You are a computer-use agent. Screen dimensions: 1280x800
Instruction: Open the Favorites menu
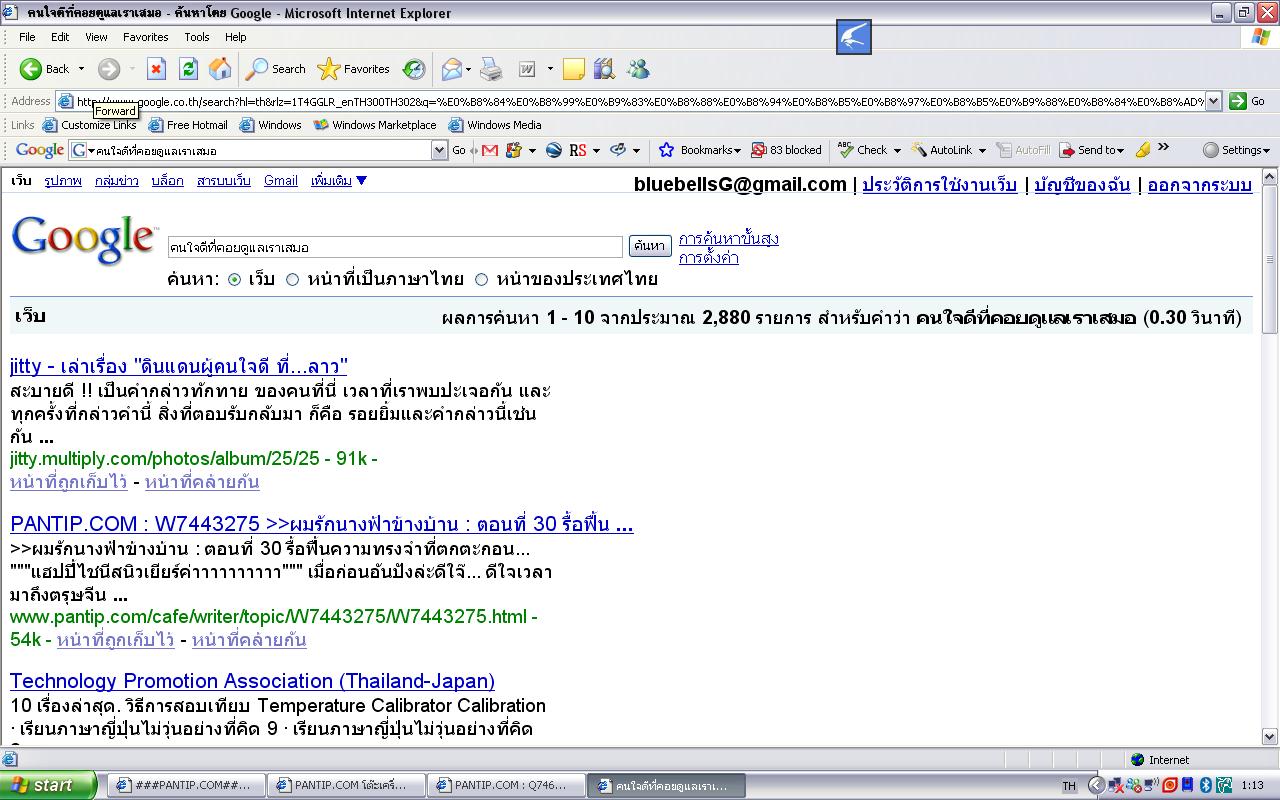point(146,37)
